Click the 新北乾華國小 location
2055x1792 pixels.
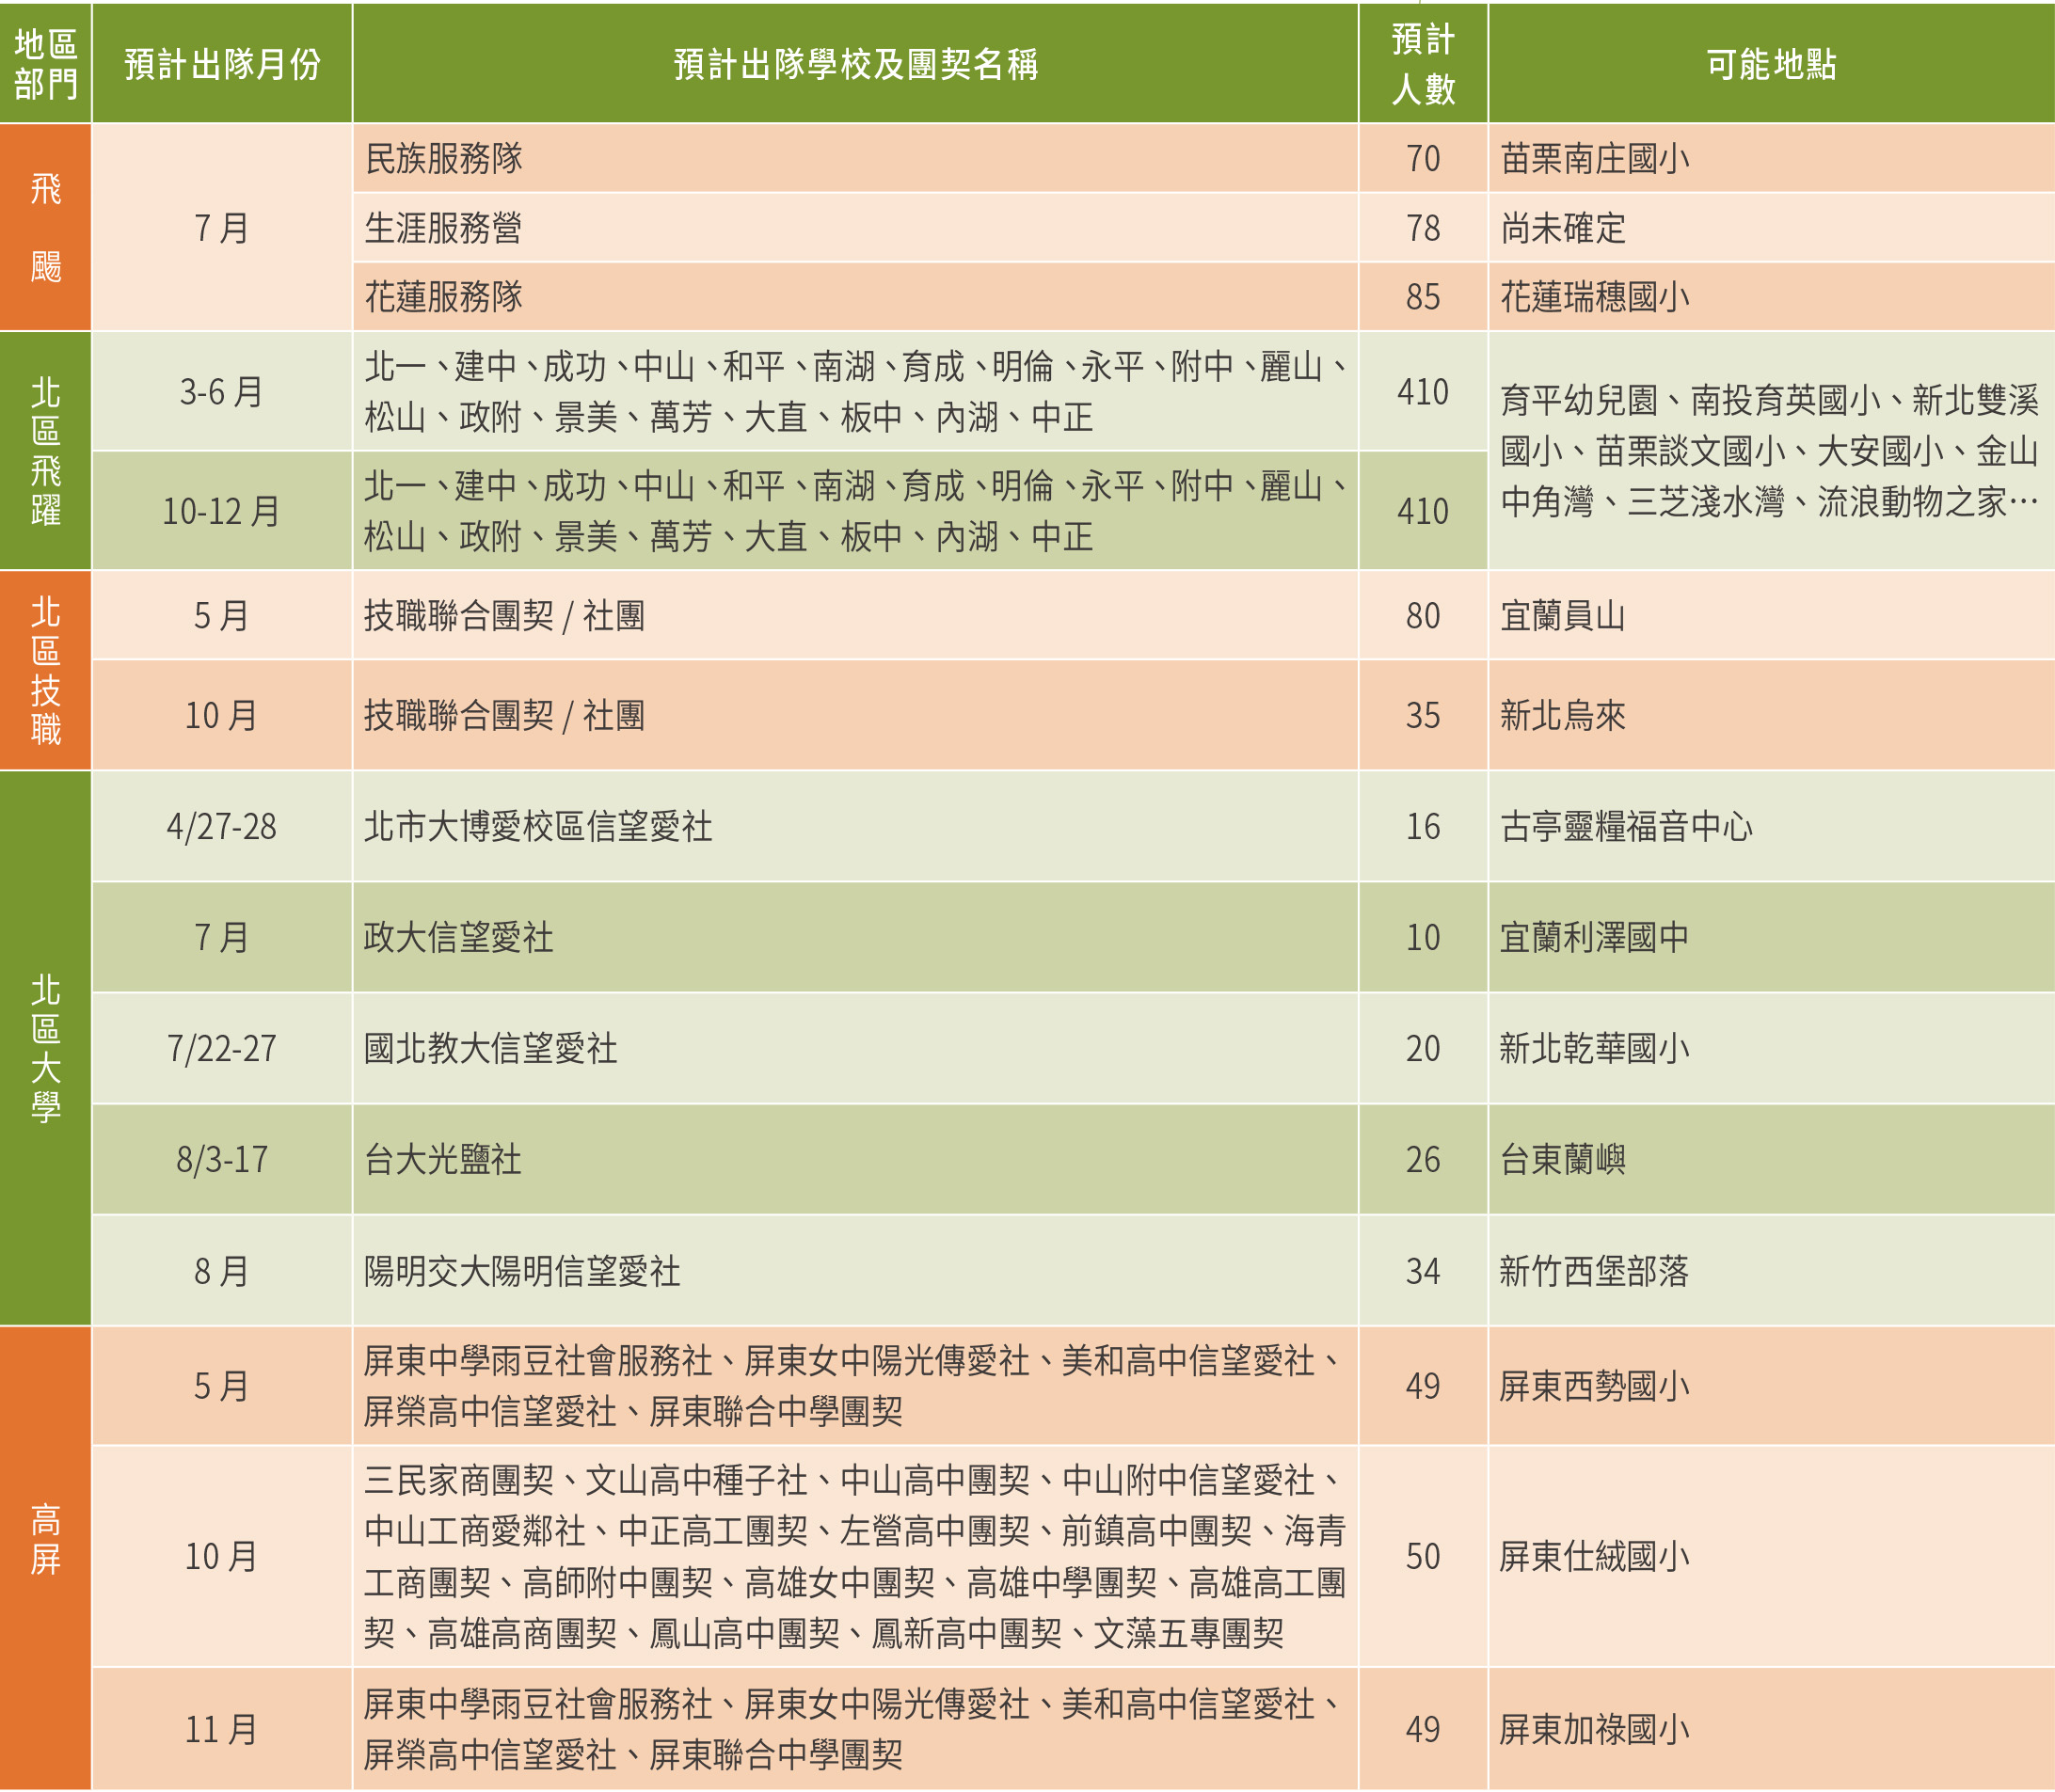coord(1771,1048)
